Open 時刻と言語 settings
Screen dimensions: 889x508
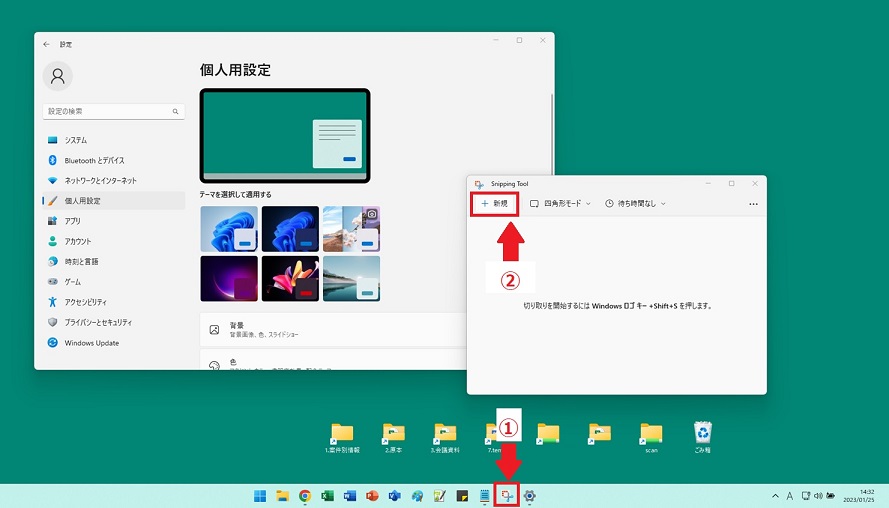[113, 261]
